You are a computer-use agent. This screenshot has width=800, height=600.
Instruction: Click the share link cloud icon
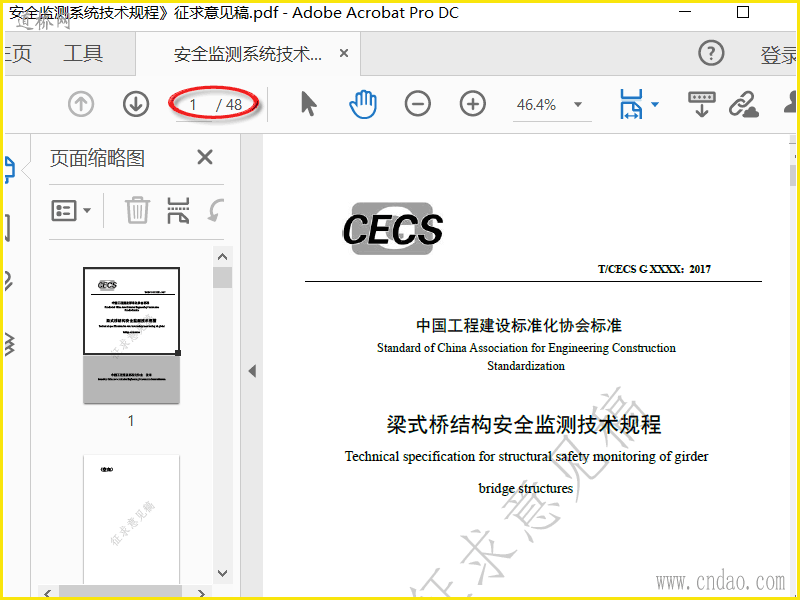tap(743, 104)
